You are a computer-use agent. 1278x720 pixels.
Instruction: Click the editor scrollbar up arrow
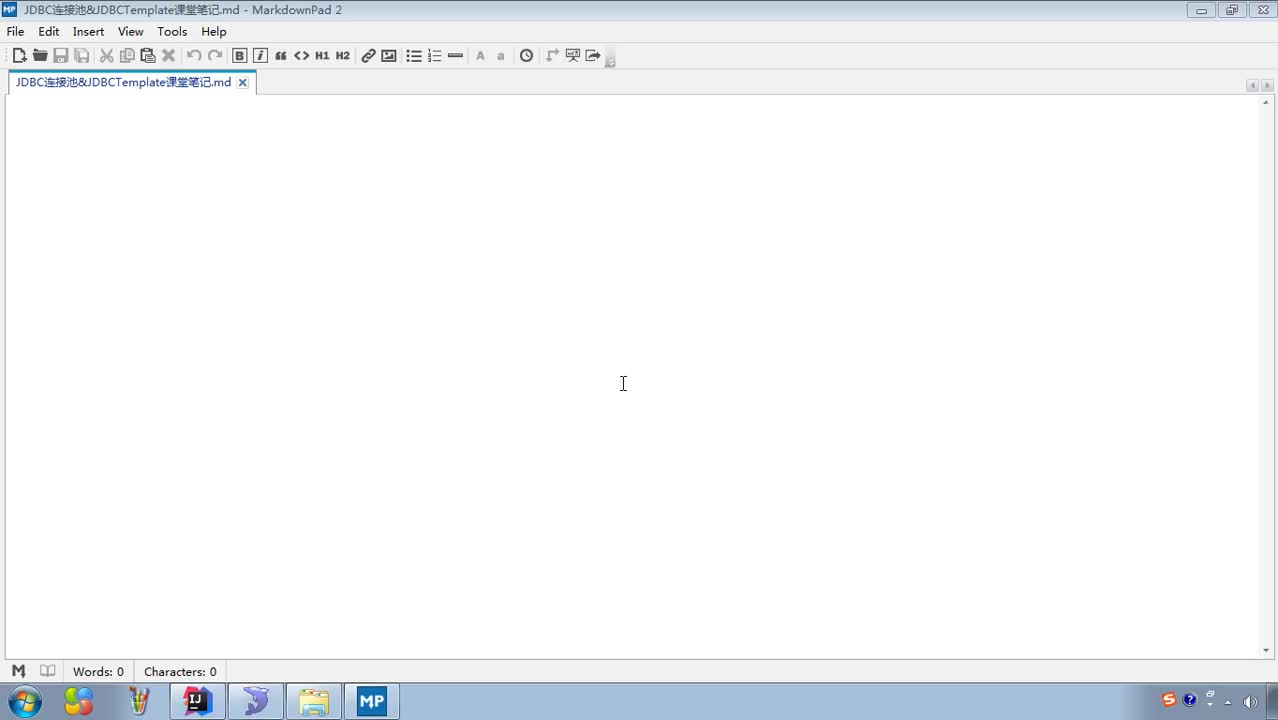point(1266,102)
